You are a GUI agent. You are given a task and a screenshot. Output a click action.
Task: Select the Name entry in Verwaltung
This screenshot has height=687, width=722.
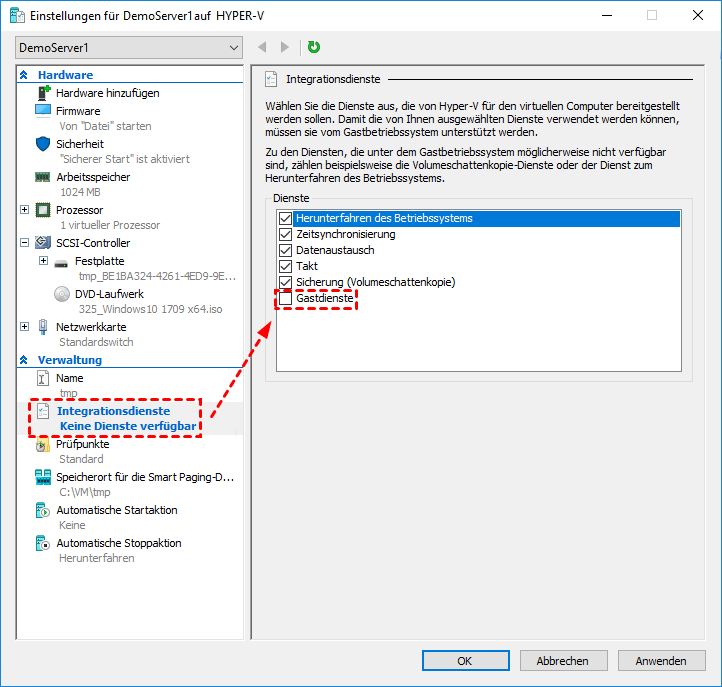coord(70,378)
